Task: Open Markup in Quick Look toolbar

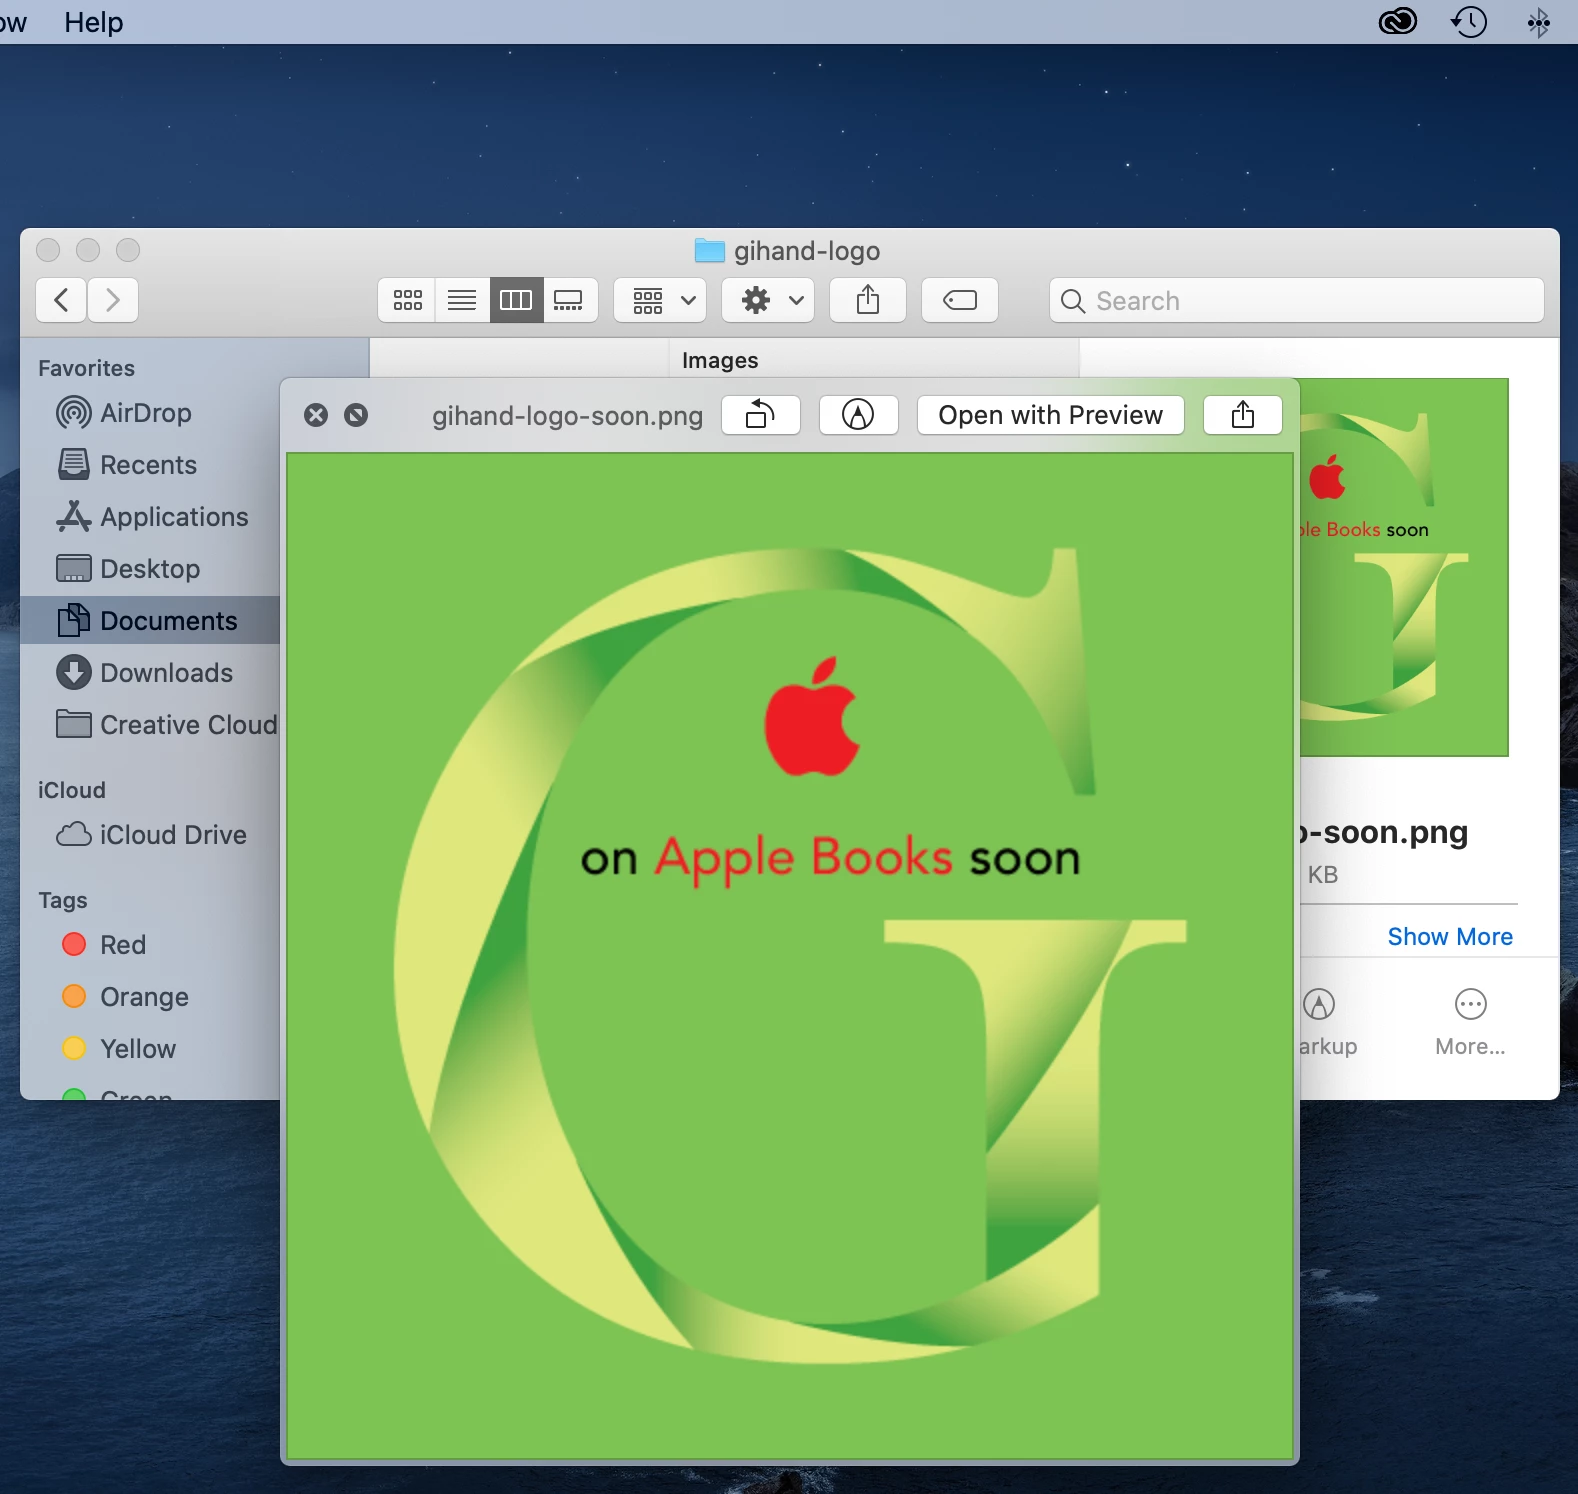Action: tap(858, 415)
